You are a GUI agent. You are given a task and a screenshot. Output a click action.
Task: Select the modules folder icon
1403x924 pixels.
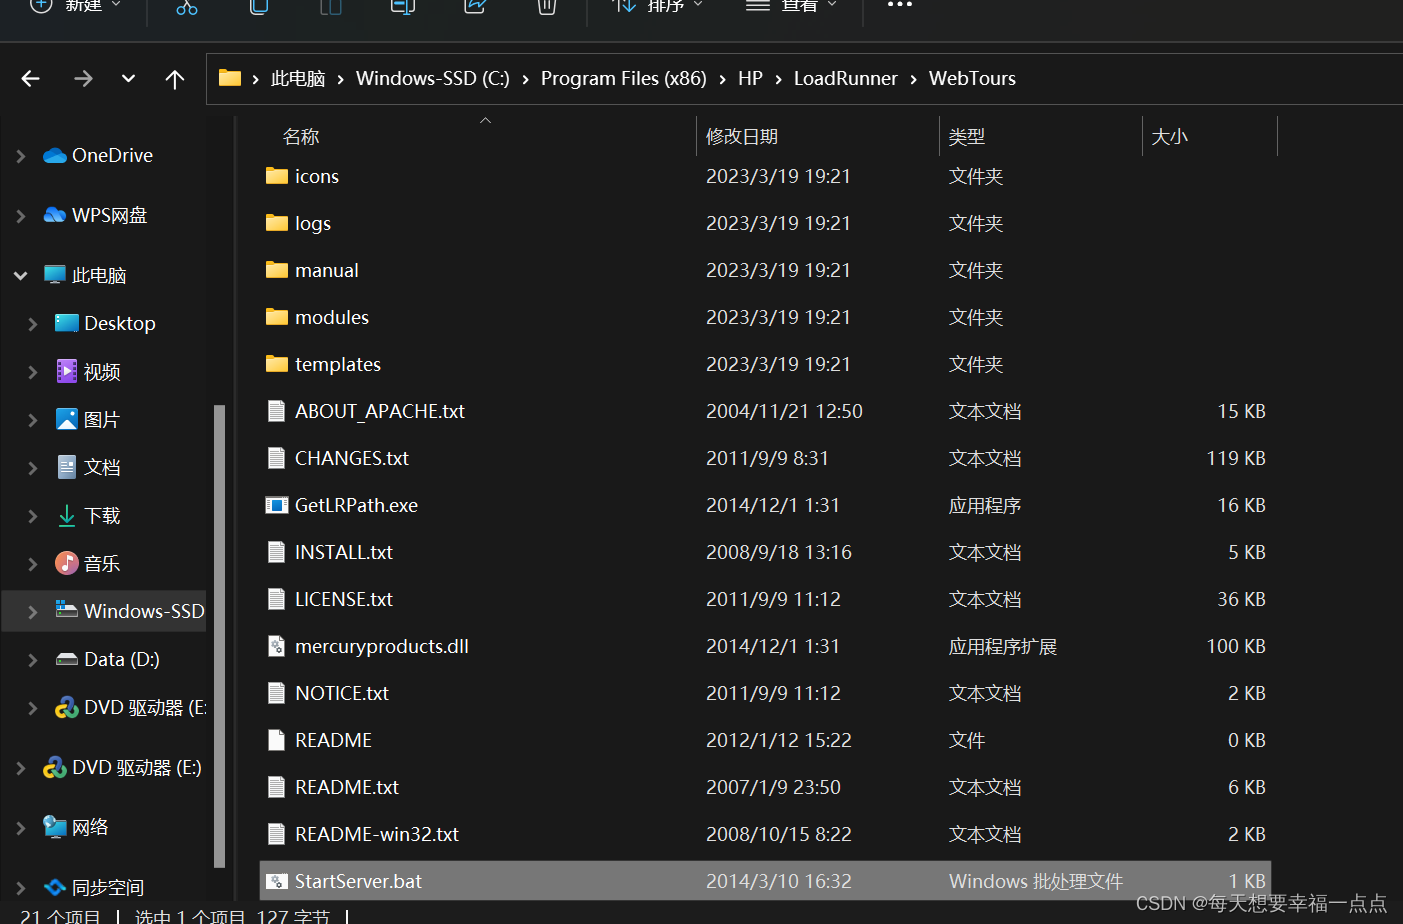277,317
